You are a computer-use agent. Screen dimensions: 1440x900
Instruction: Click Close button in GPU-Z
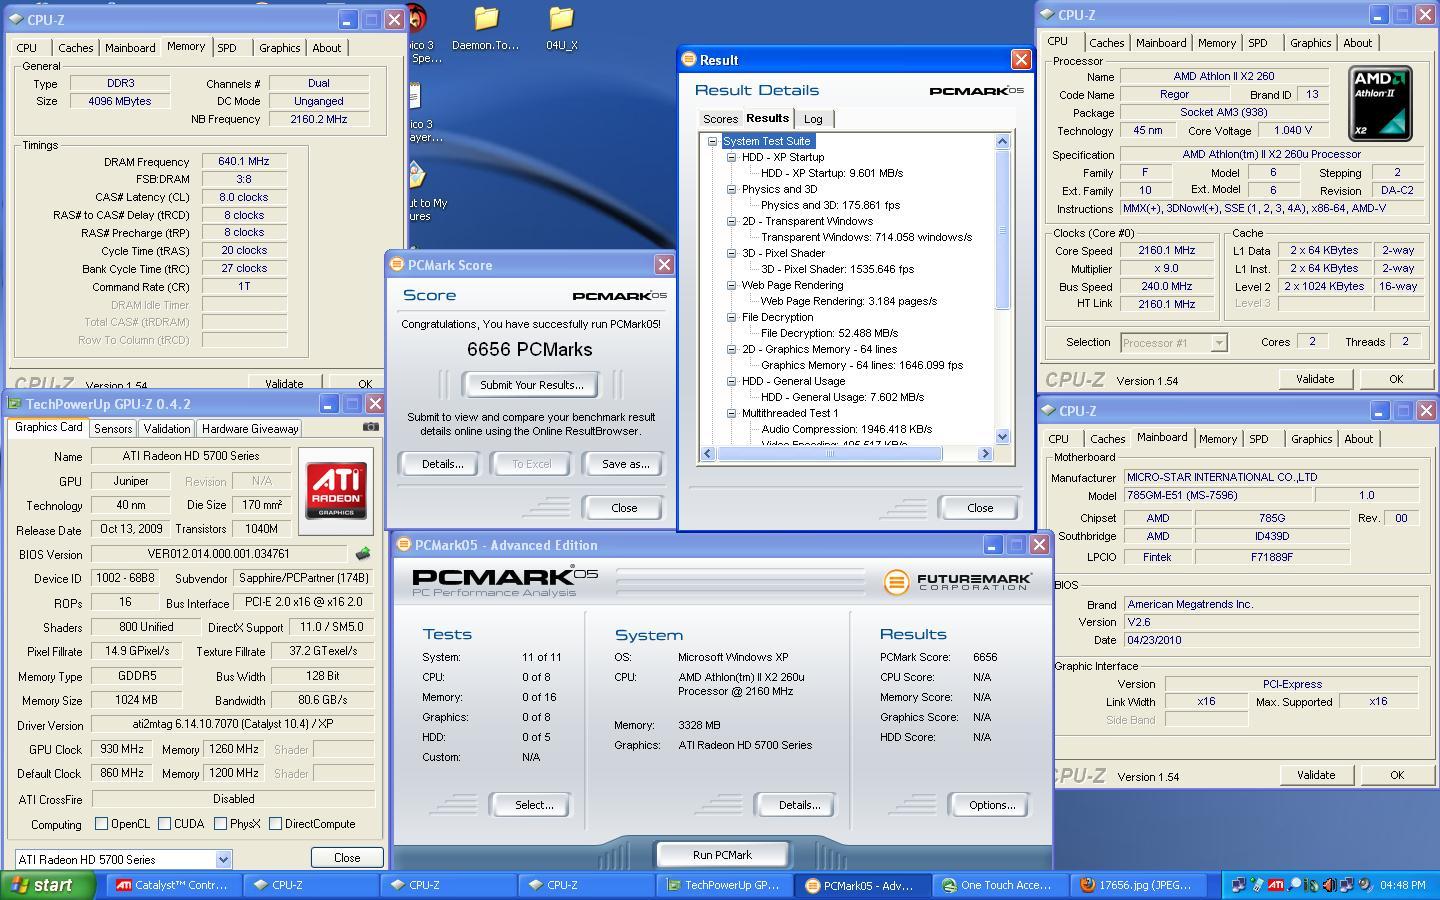coord(347,858)
